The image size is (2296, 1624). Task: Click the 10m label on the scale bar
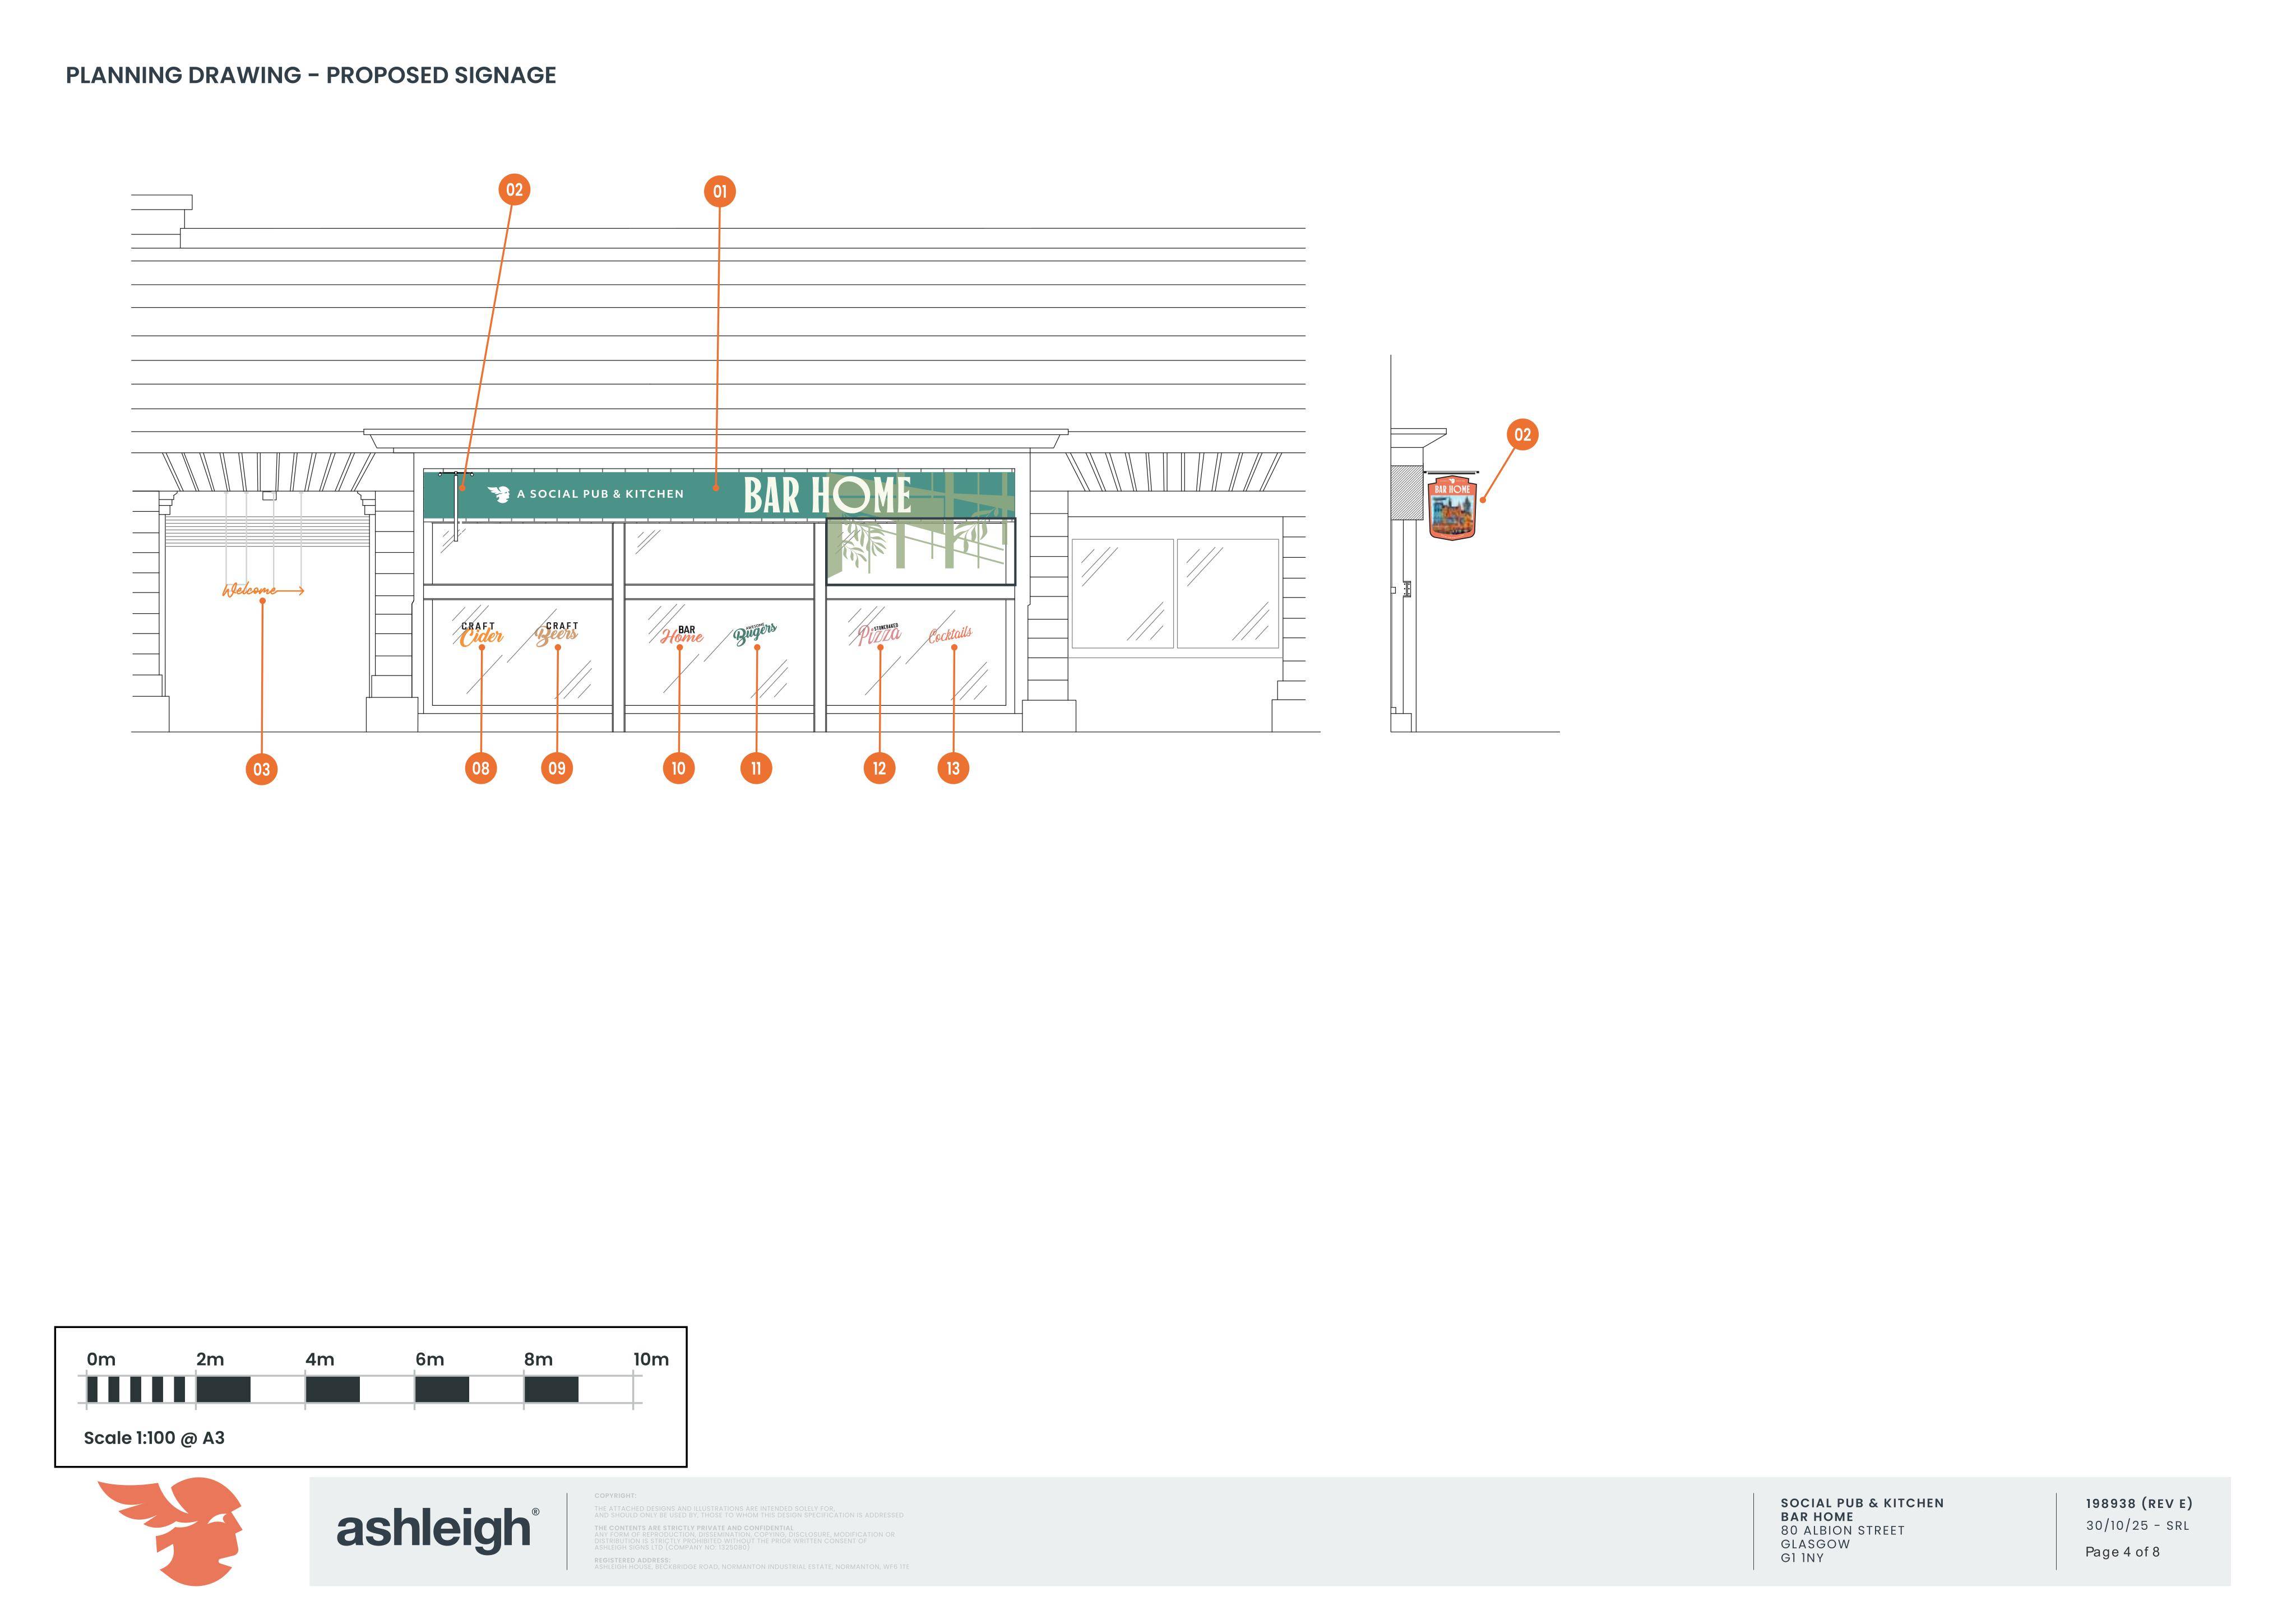point(651,1360)
